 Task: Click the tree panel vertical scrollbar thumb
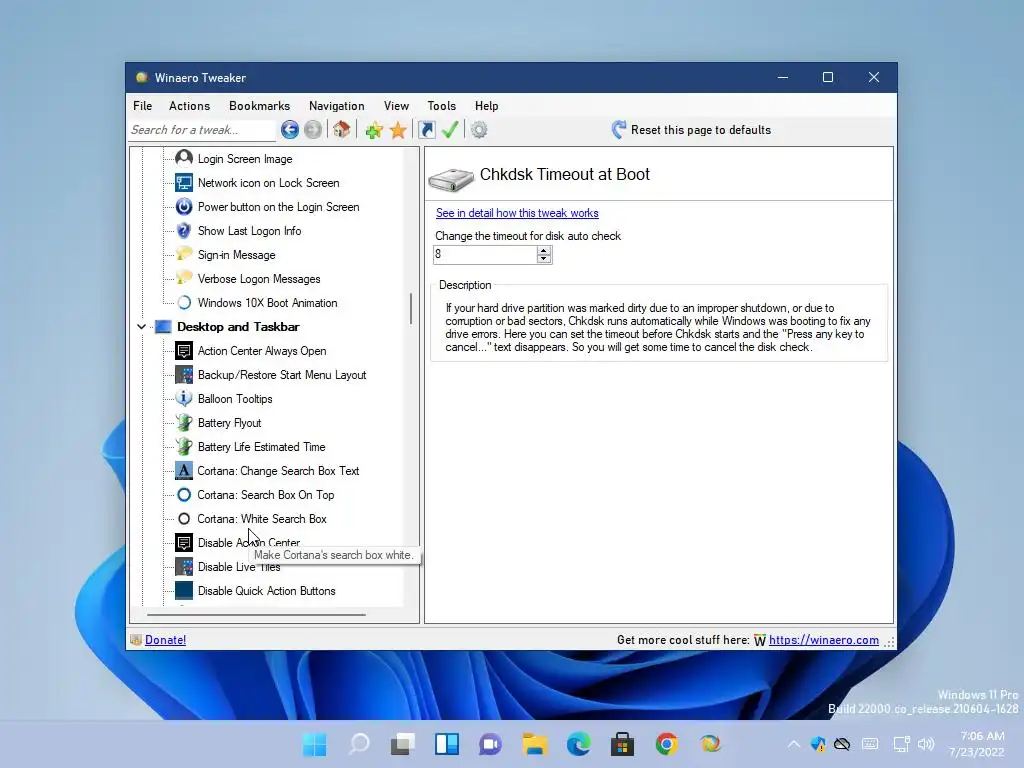click(411, 308)
